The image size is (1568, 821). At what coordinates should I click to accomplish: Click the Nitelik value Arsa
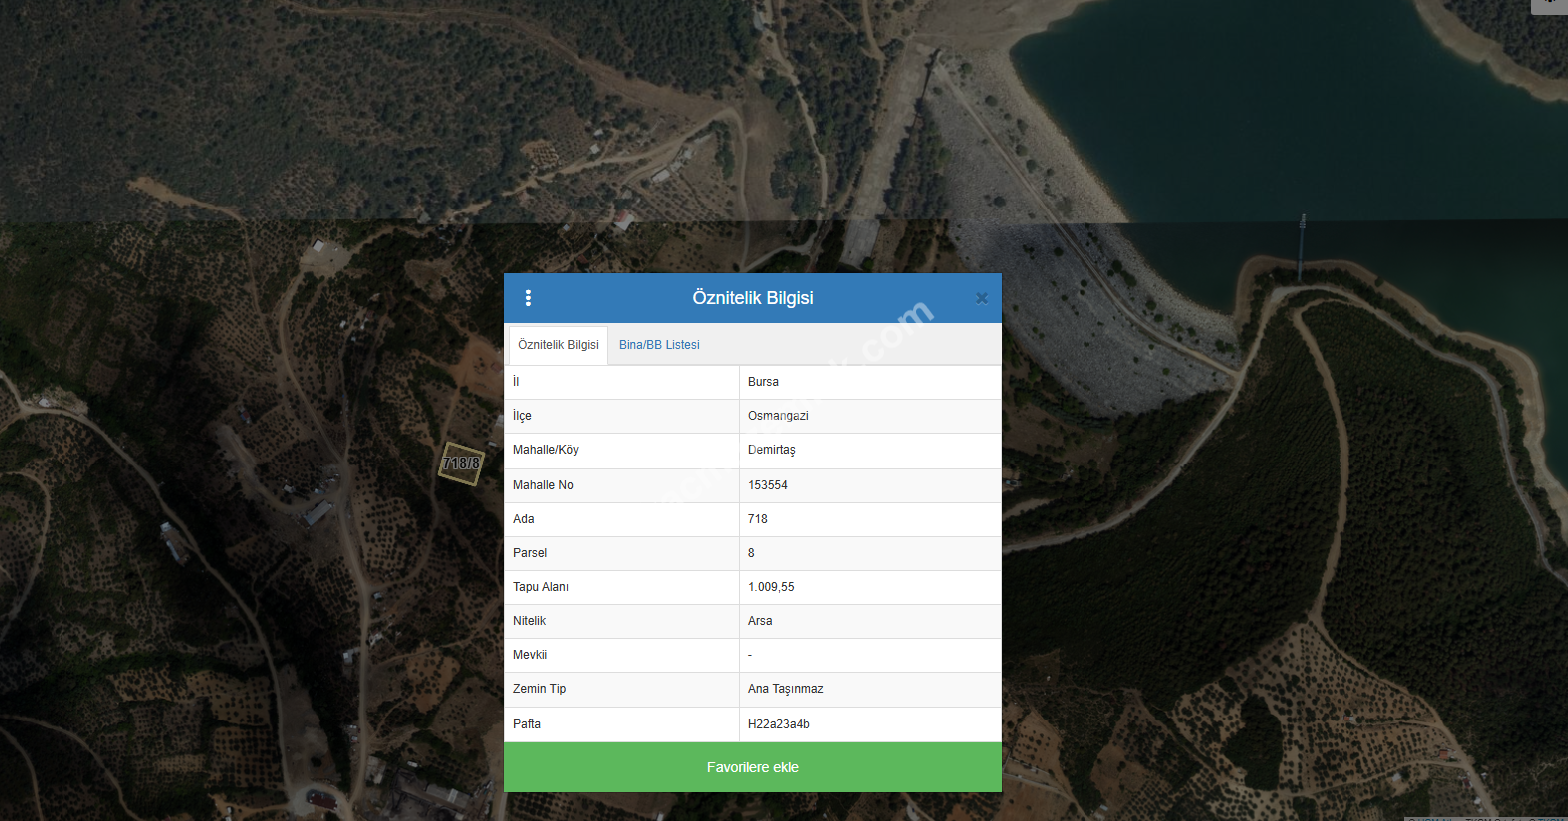[x=760, y=621]
